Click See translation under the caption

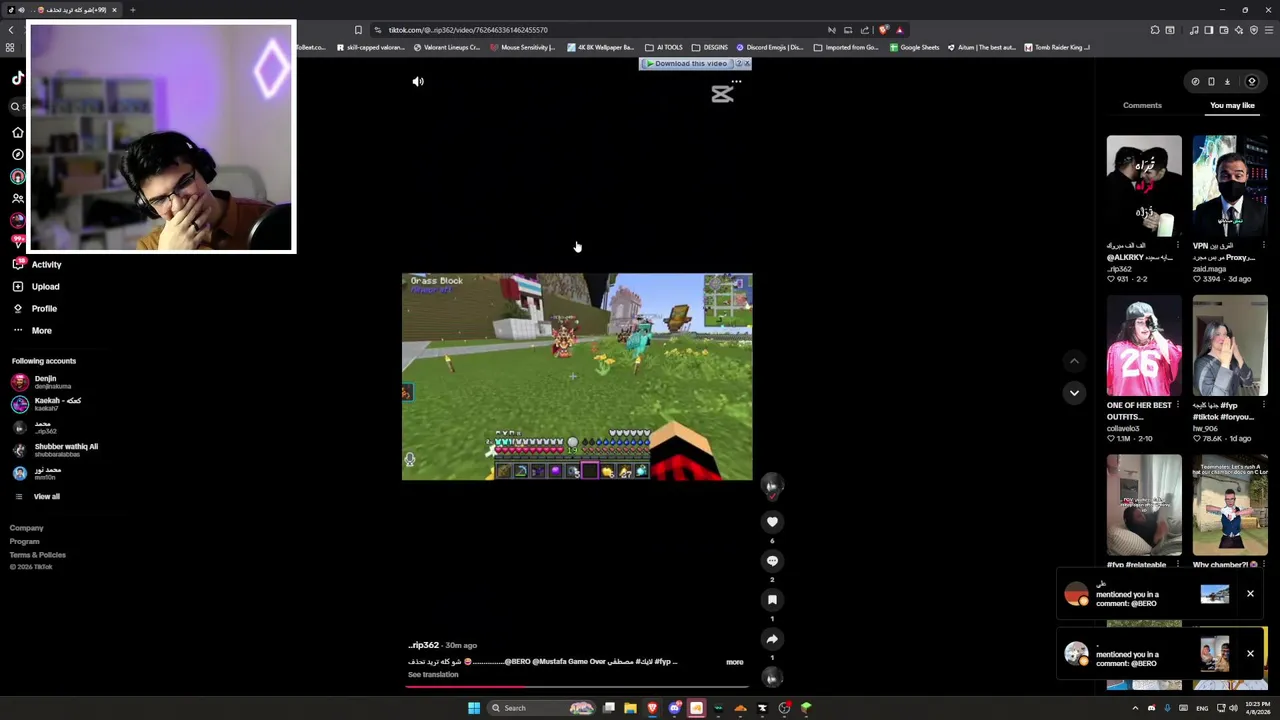click(x=433, y=674)
